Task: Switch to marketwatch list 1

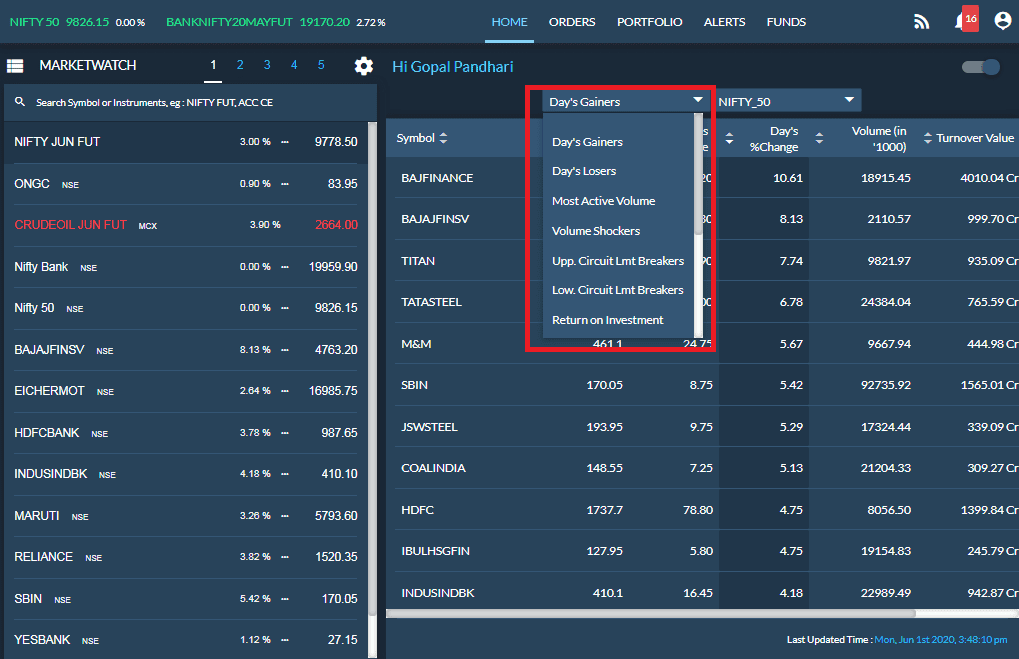Action: tap(213, 65)
